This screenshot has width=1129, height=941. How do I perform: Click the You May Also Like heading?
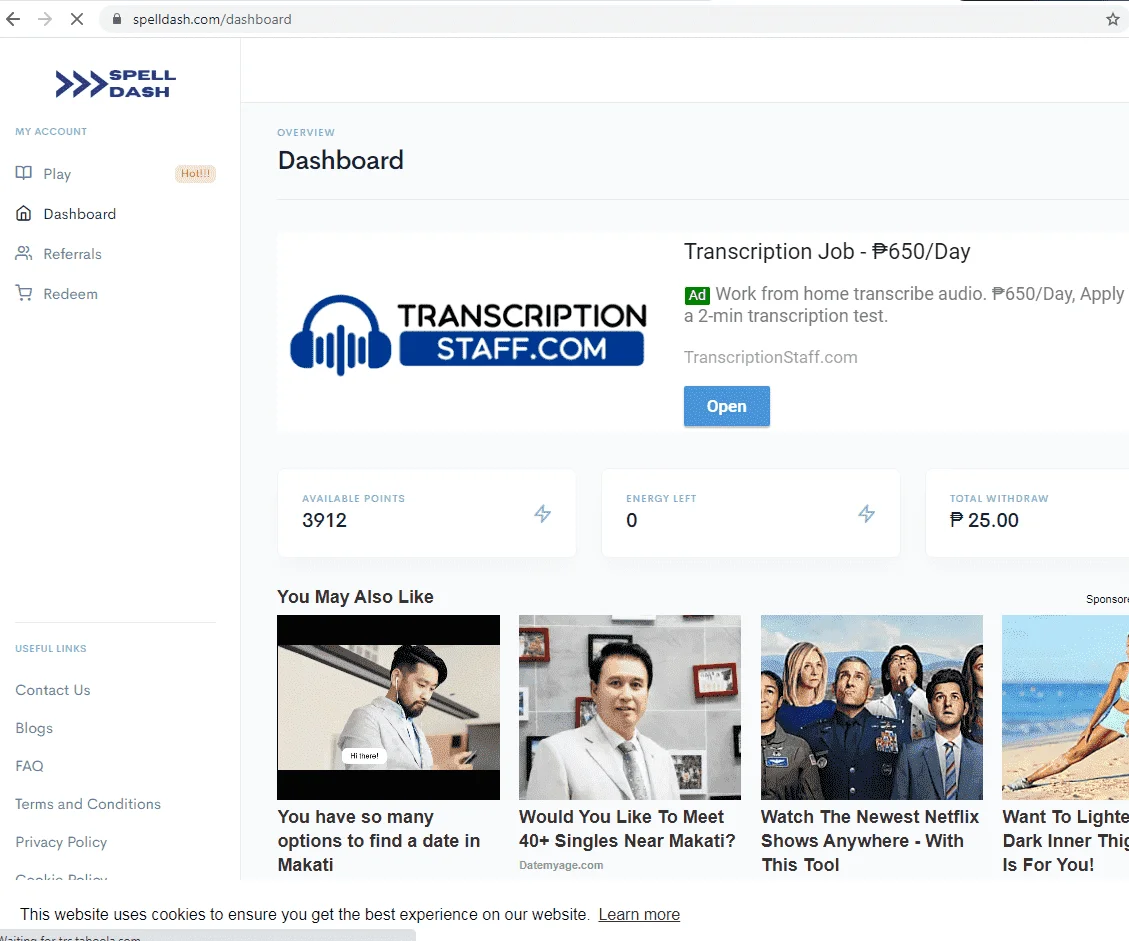tap(355, 597)
